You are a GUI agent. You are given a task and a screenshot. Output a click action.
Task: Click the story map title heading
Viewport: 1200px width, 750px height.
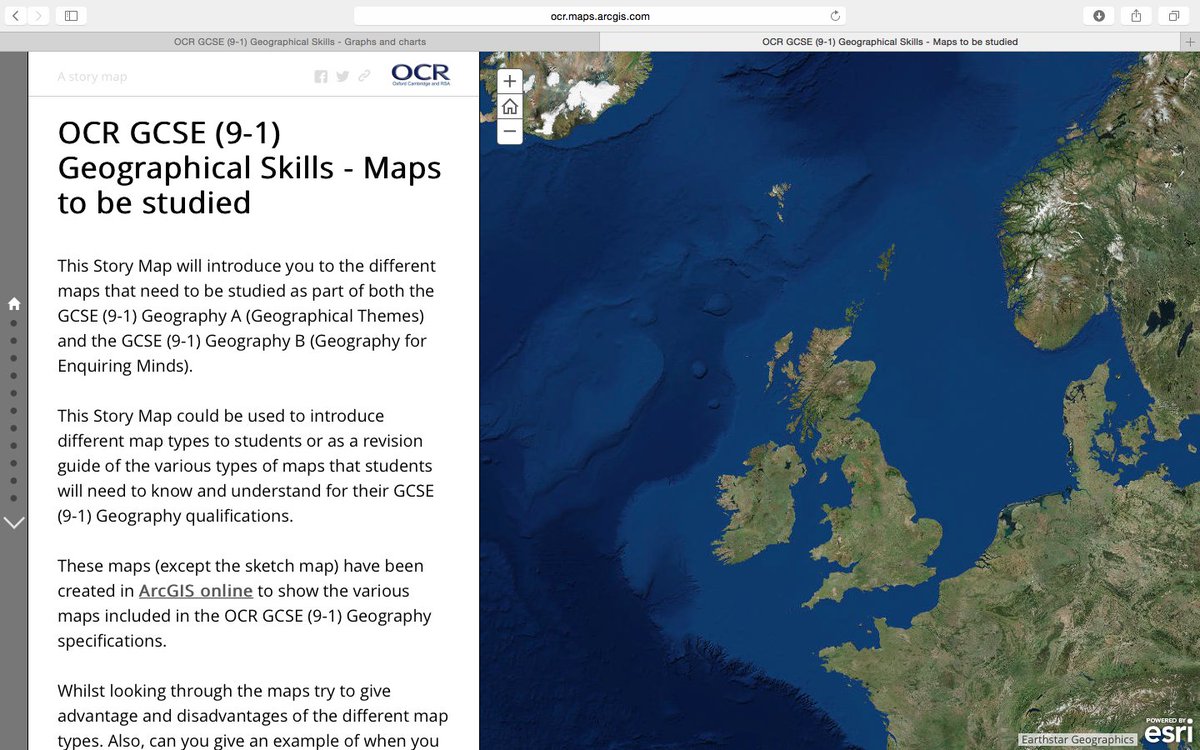[x=249, y=168]
